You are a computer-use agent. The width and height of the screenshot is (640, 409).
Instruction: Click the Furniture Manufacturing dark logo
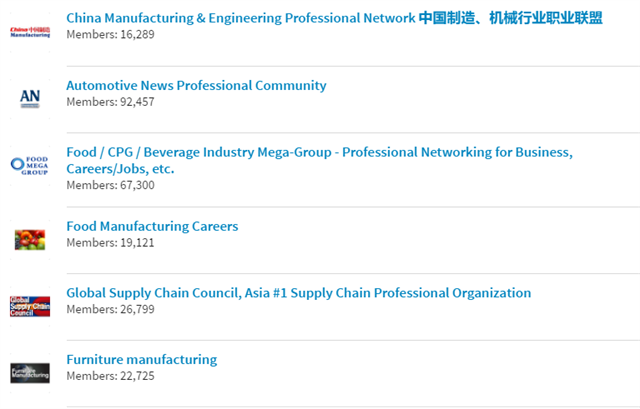pyautogui.click(x=30, y=373)
